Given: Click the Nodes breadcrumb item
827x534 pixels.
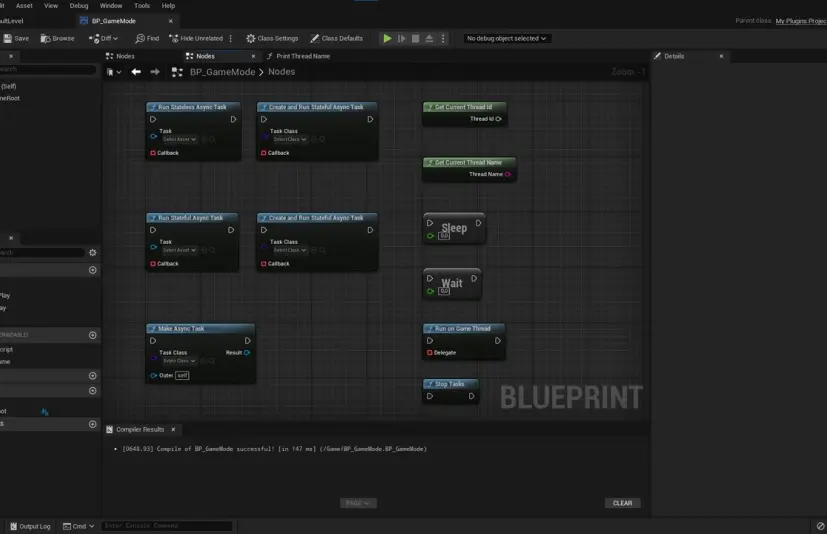Looking at the screenshot, I should (281, 72).
